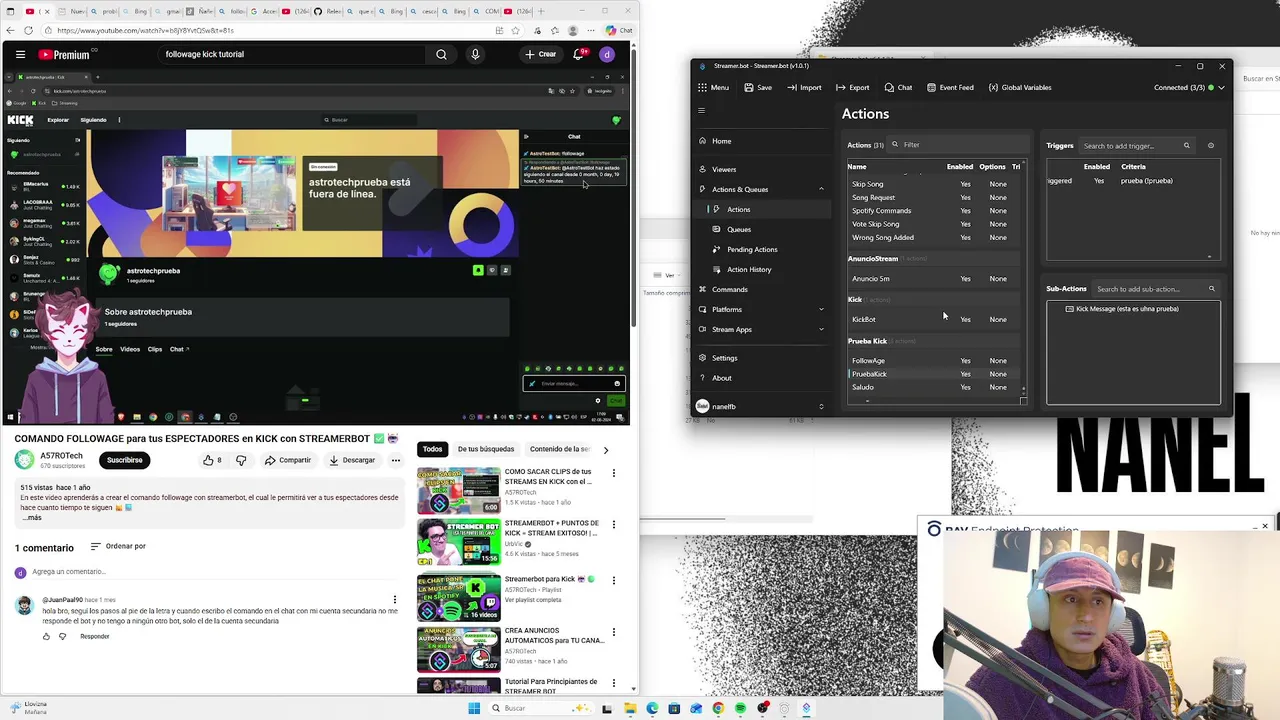Collapse the Prueba Kick action group header
This screenshot has width=1280, height=720.
click(933, 341)
